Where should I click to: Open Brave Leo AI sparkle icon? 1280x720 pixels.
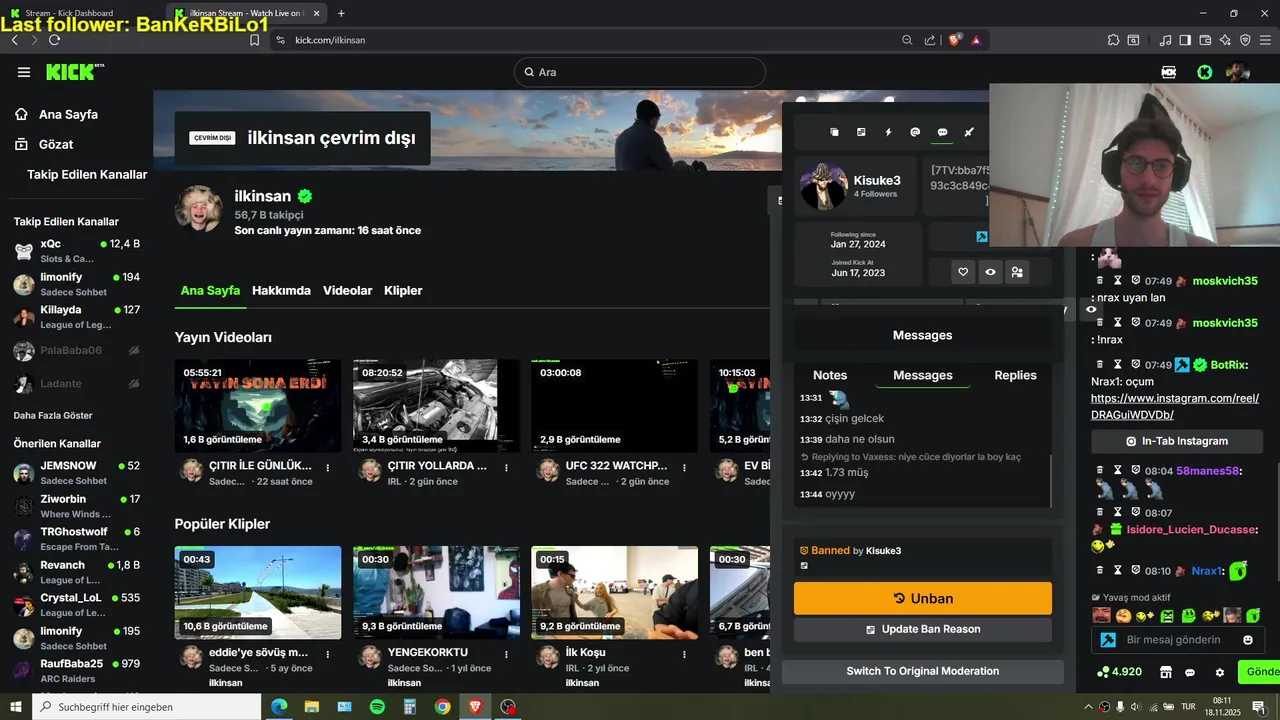pyautogui.click(x=1226, y=40)
